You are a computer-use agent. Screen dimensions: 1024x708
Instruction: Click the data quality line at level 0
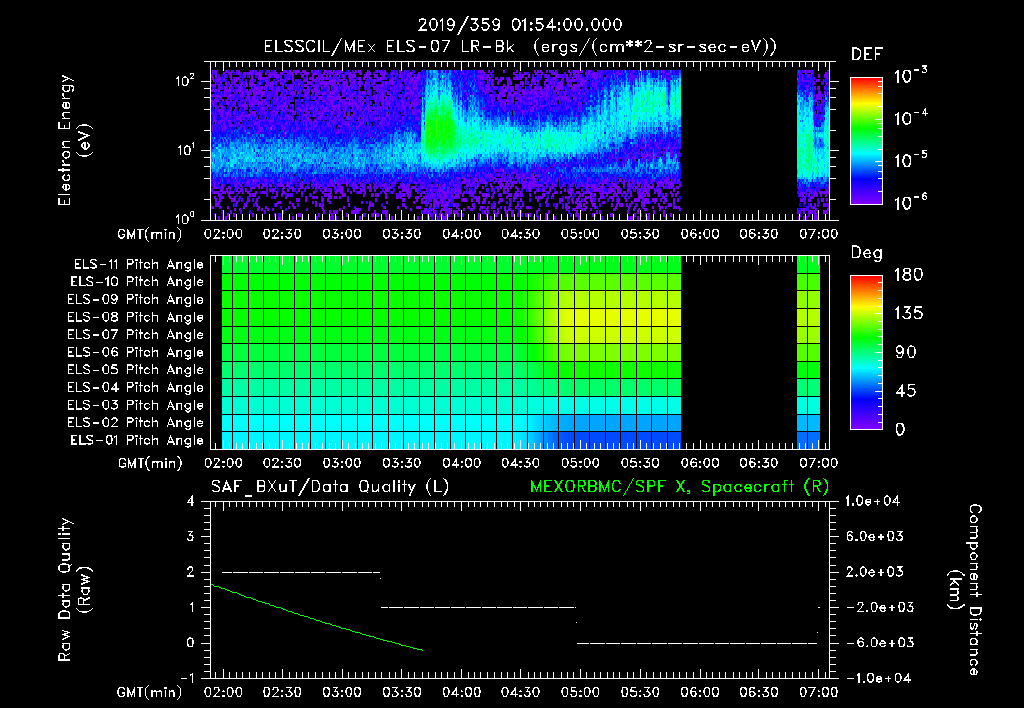point(697,643)
